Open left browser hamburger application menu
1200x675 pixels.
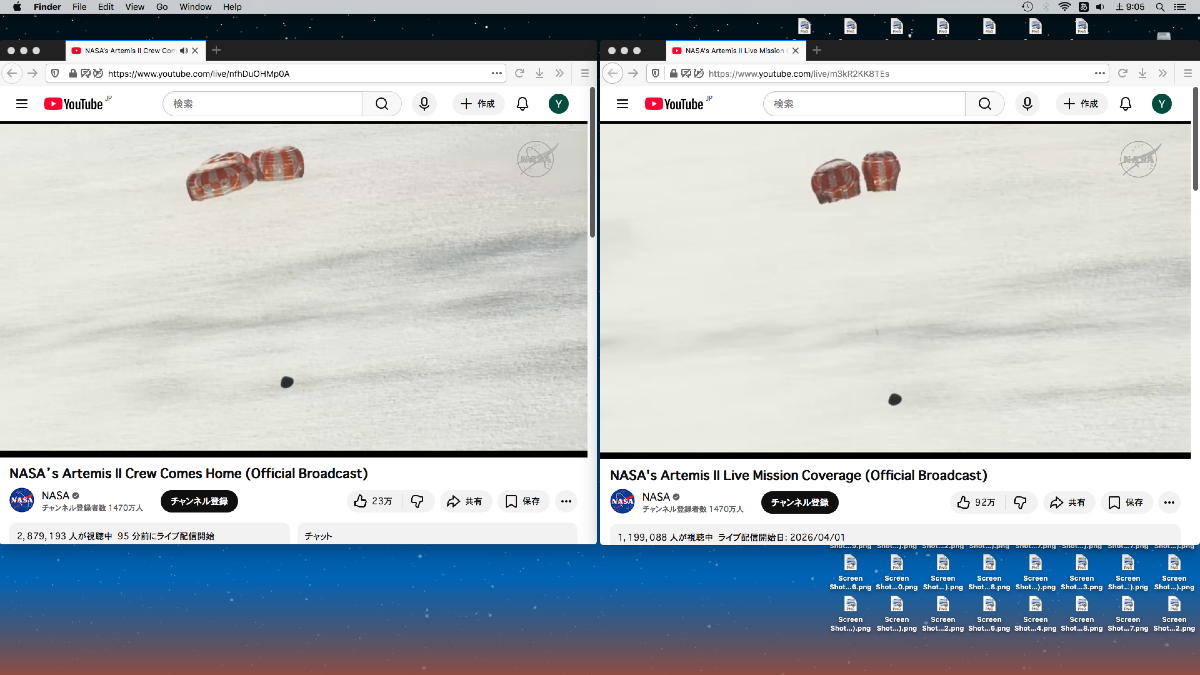(x=585, y=73)
